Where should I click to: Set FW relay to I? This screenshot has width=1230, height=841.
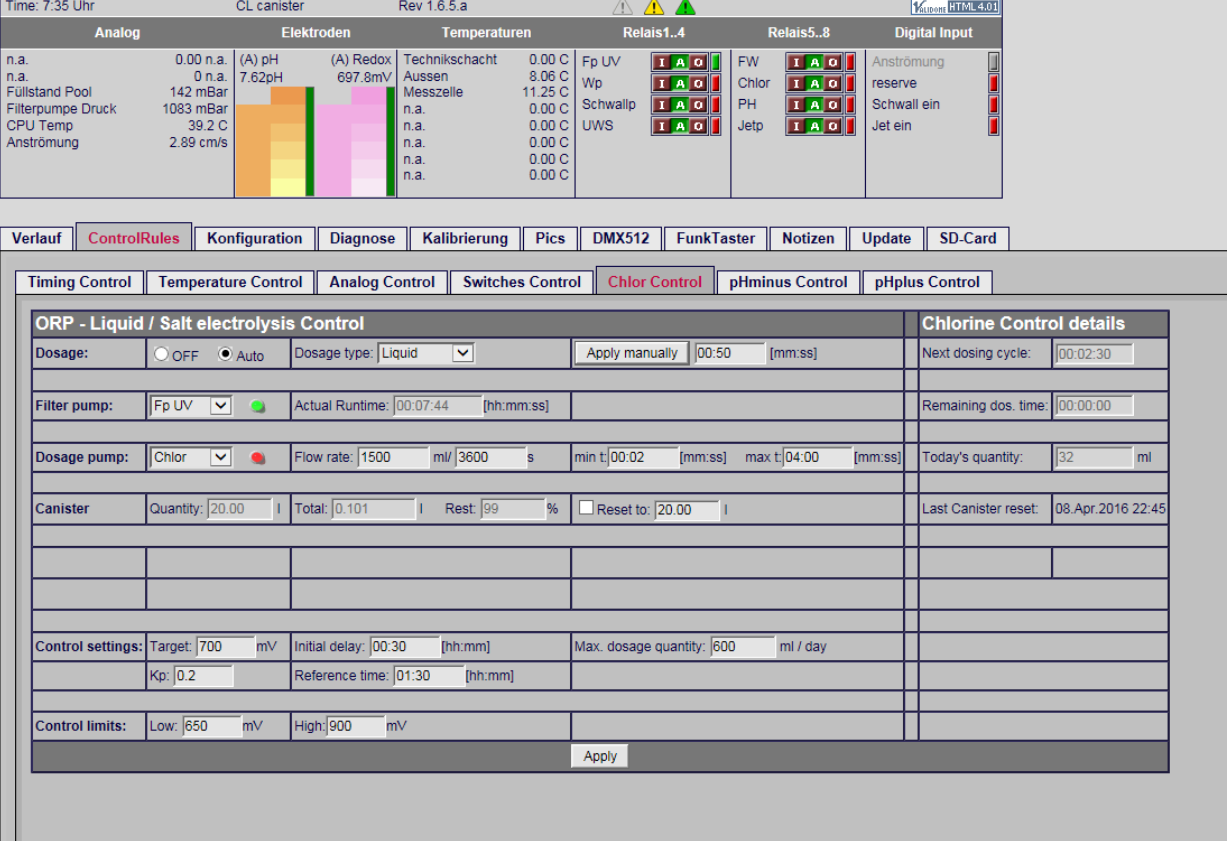click(796, 62)
